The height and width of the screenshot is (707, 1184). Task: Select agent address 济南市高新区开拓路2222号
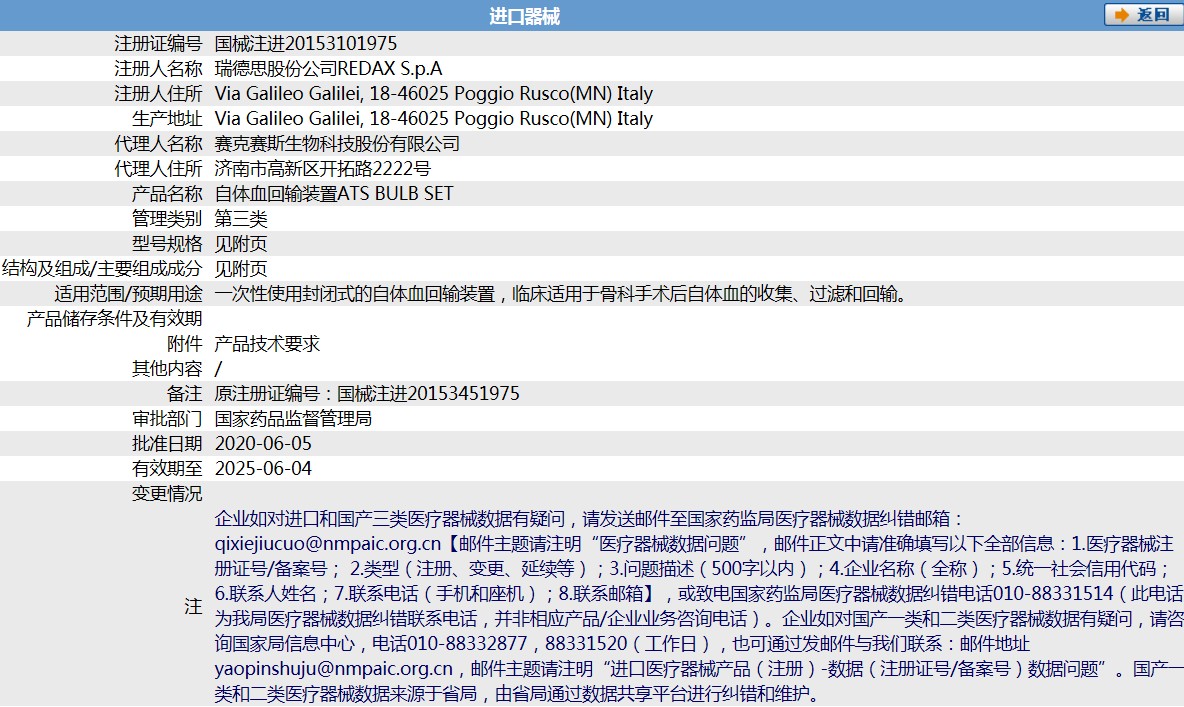(322, 168)
